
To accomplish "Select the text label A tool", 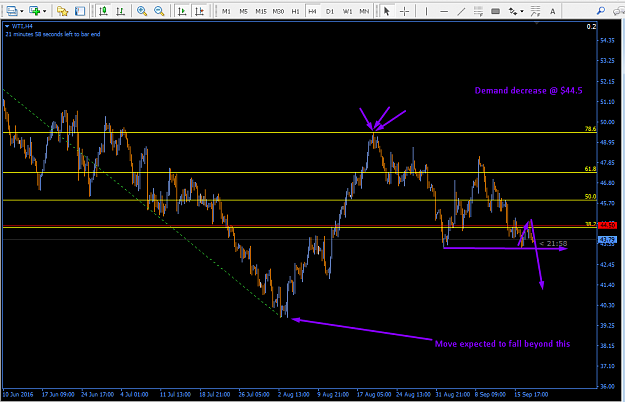I will pyautogui.click(x=552, y=12).
